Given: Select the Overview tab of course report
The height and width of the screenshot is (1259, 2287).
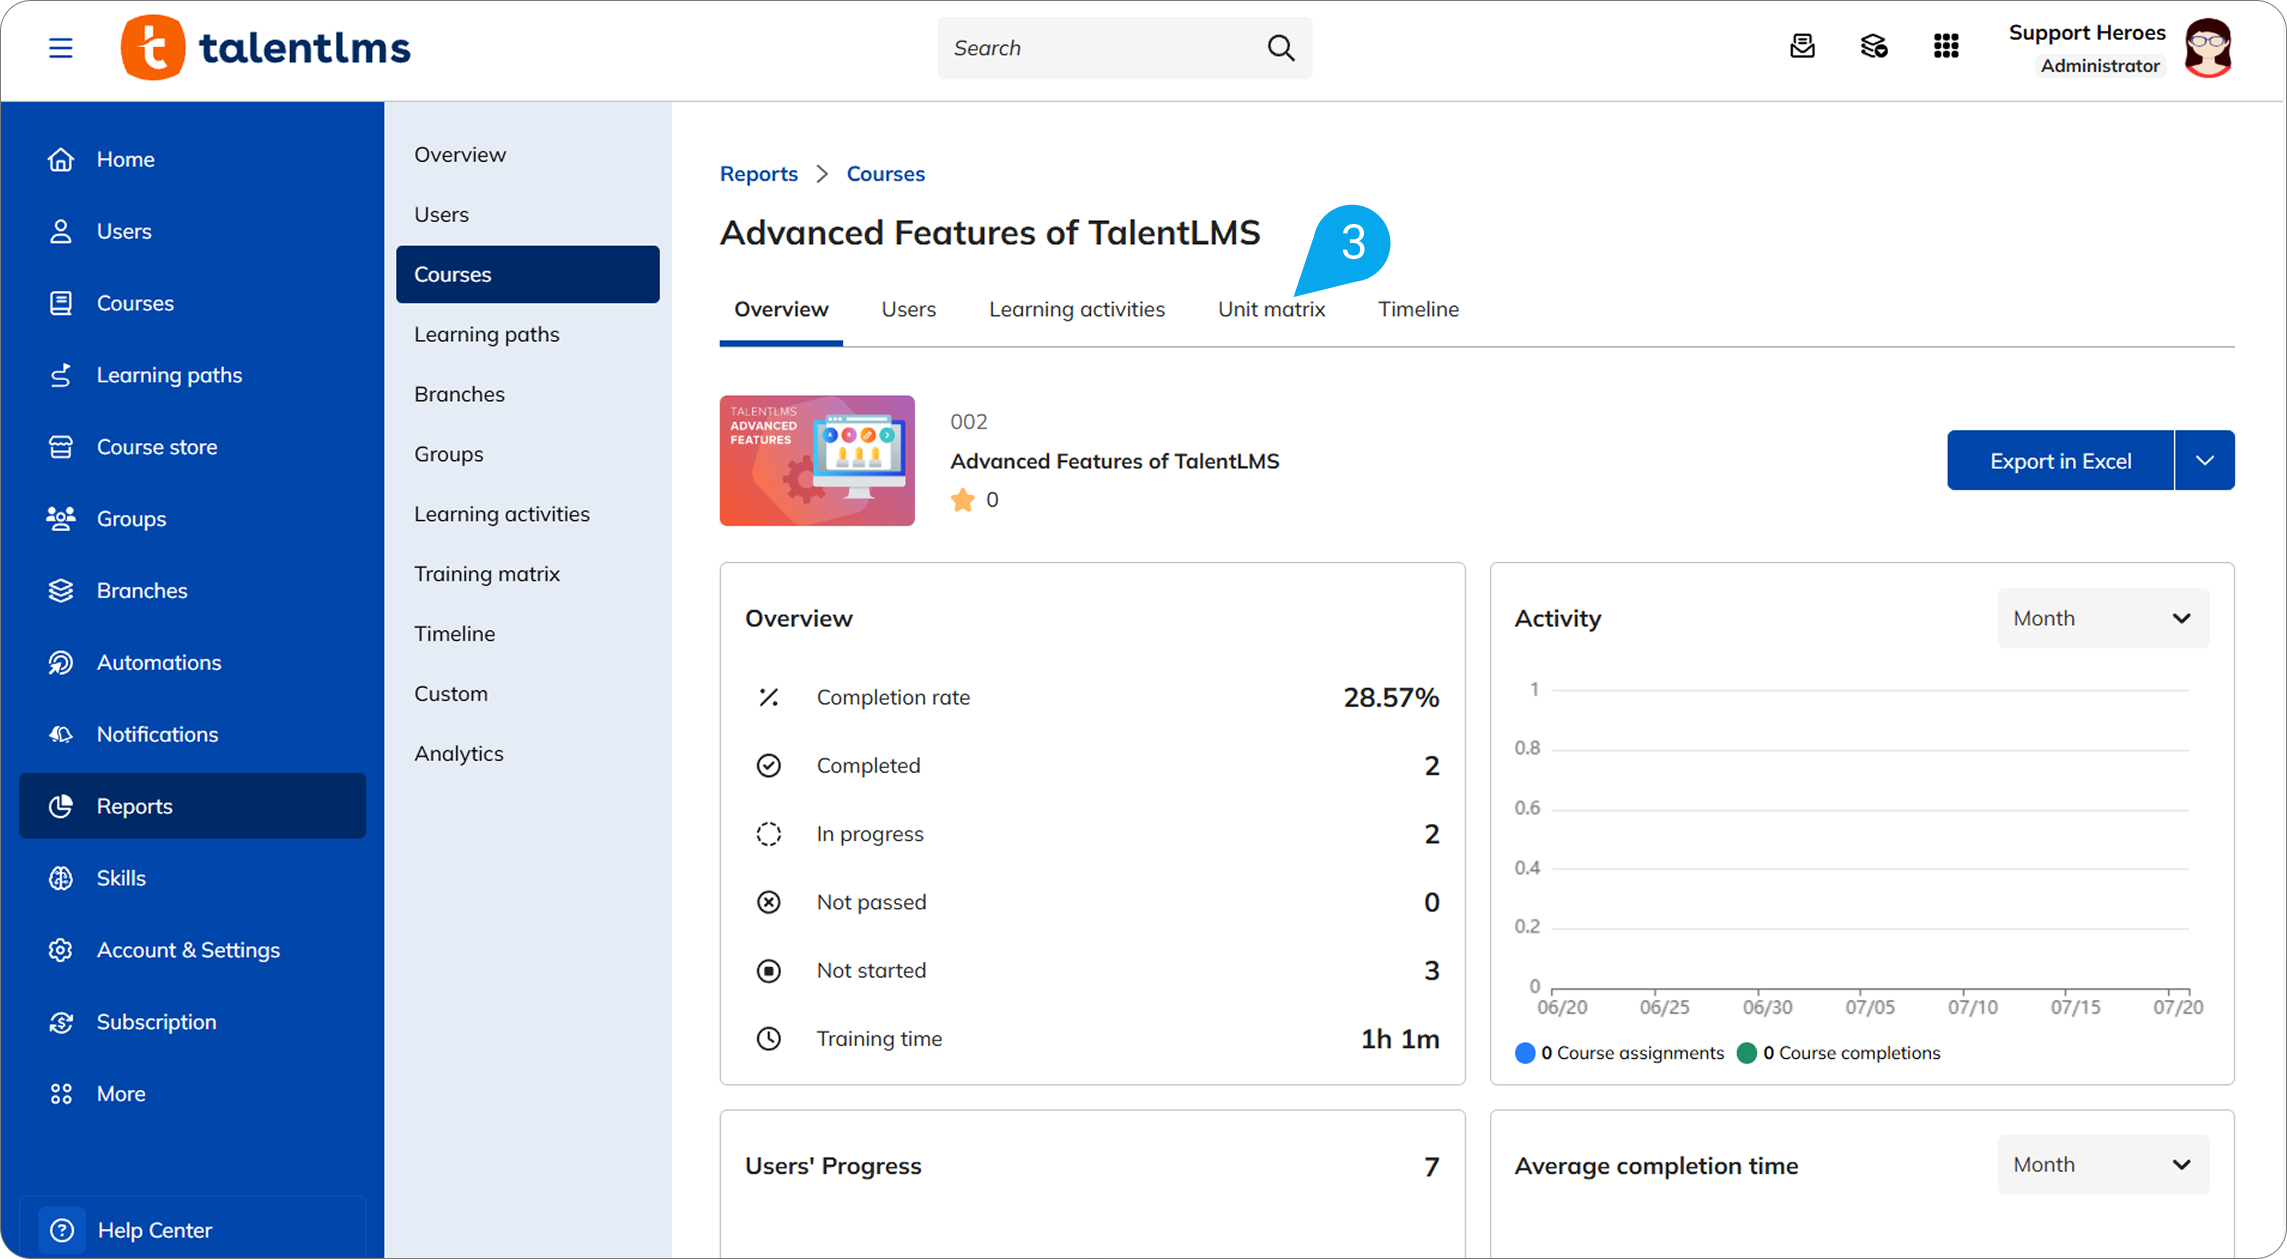Looking at the screenshot, I should click(781, 310).
